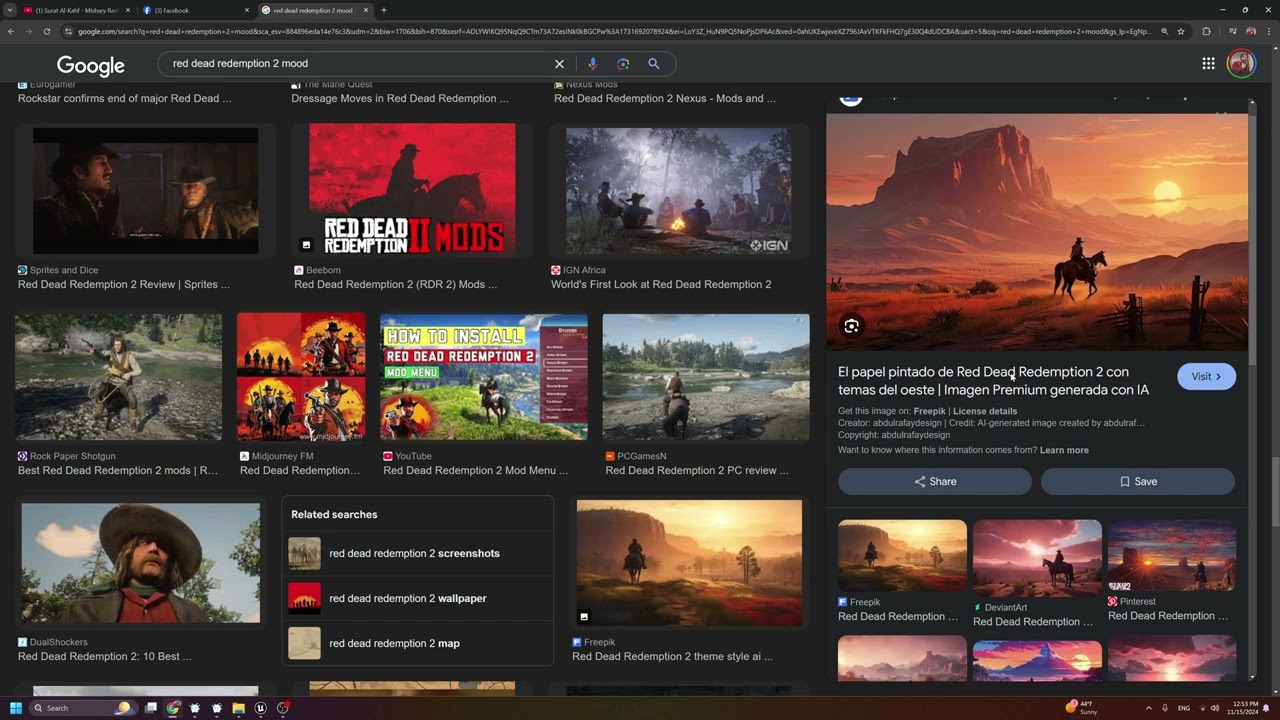The height and width of the screenshot is (720, 1280).
Task: Search related: red dead redemption 2 map
Action: (417, 643)
